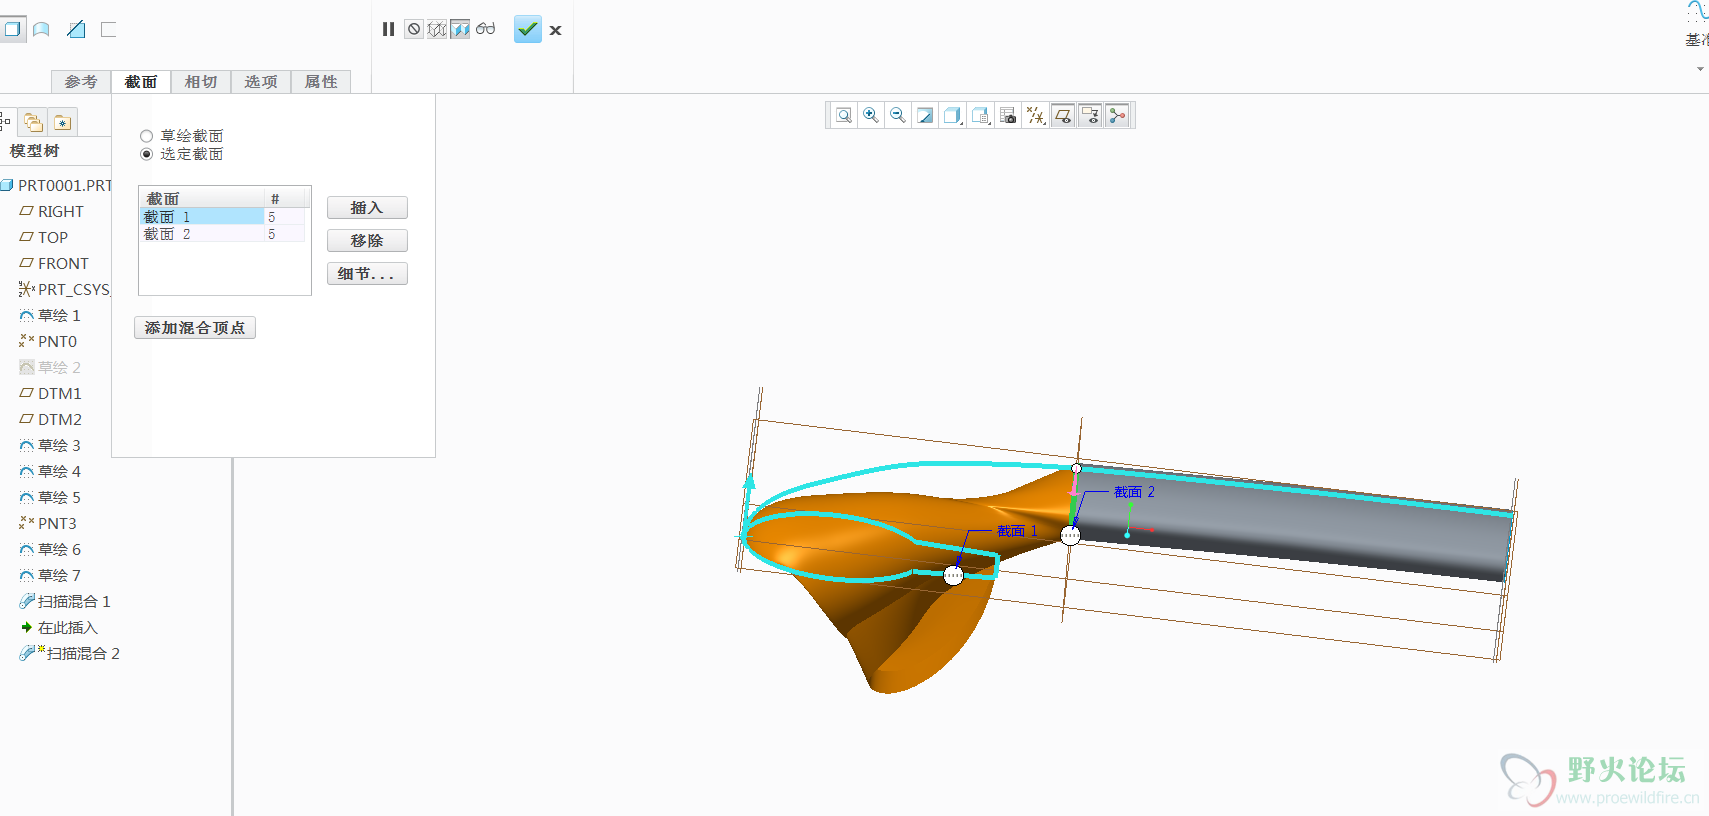Click the zoom out magnifier icon
The height and width of the screenshot is (816, 1709).
tap(898, 116)
